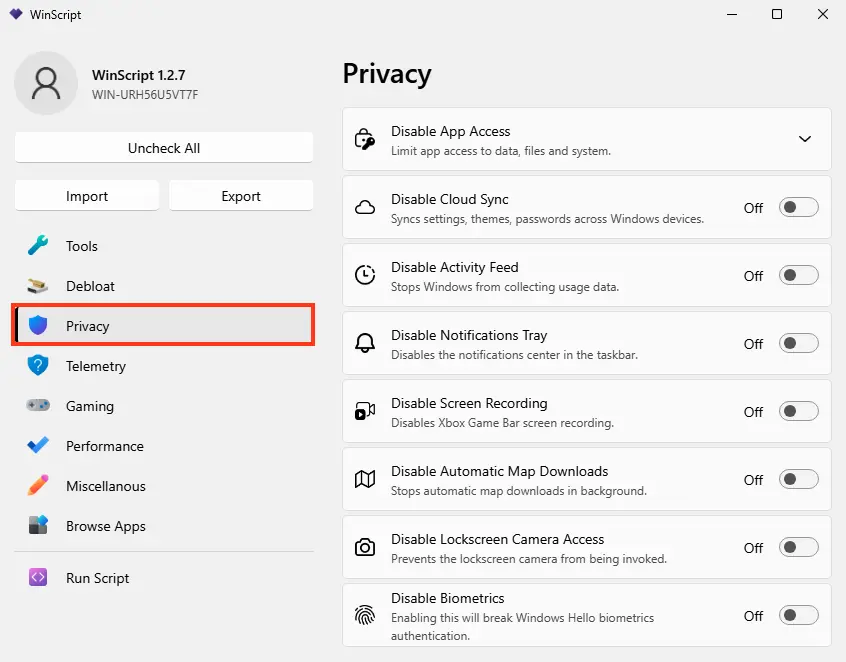The width and height of the screenshot is (846, 662).
Task: Toggle Disable Cloud Sync switch
Action: click(799, 207)
